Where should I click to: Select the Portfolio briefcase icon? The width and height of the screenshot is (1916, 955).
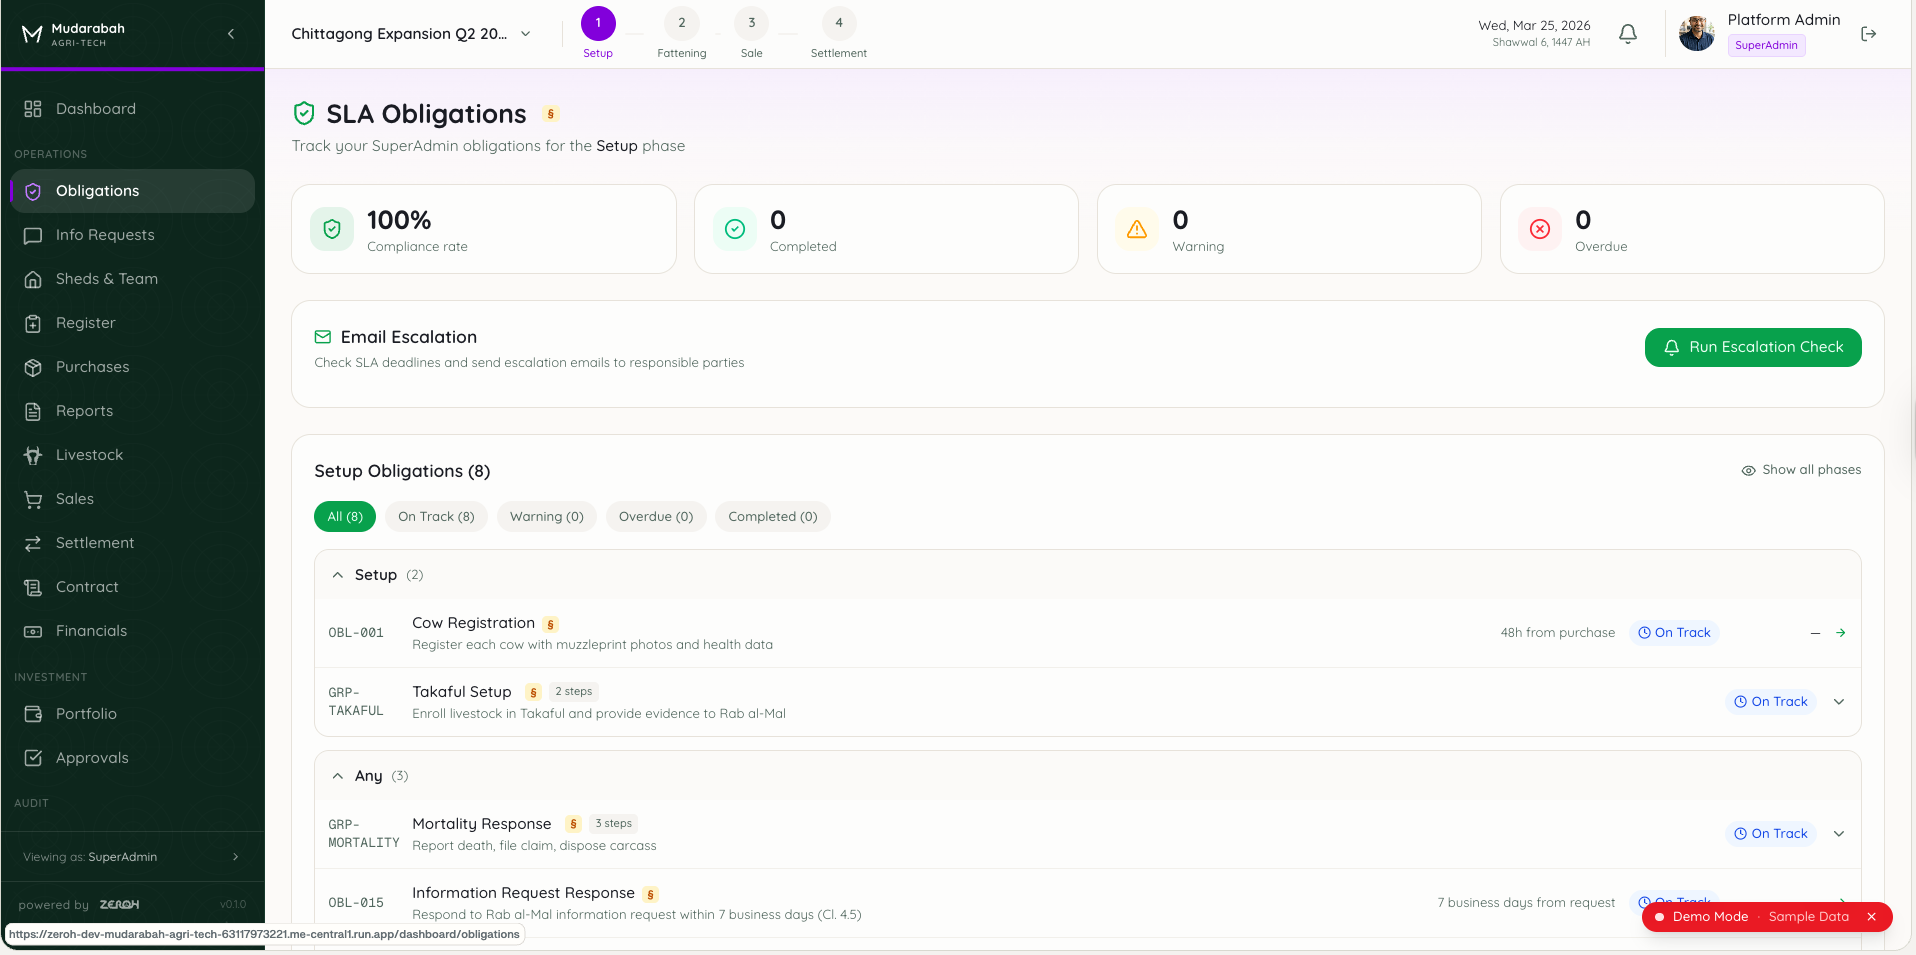33,713
